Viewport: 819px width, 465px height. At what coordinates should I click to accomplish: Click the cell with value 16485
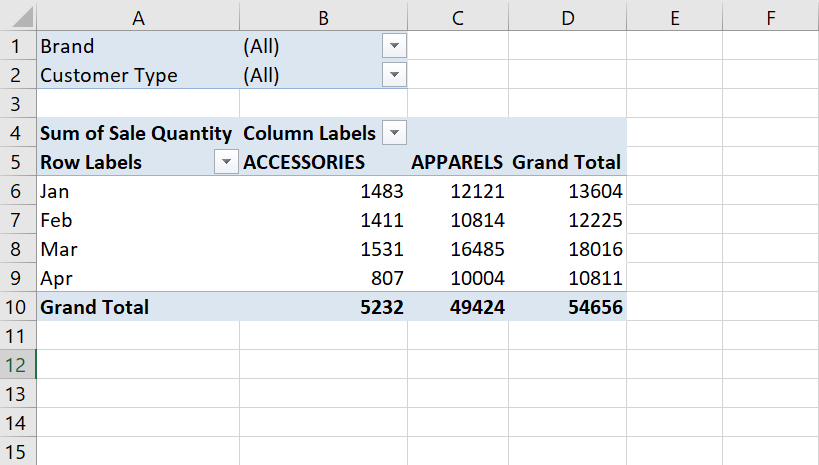458,249
